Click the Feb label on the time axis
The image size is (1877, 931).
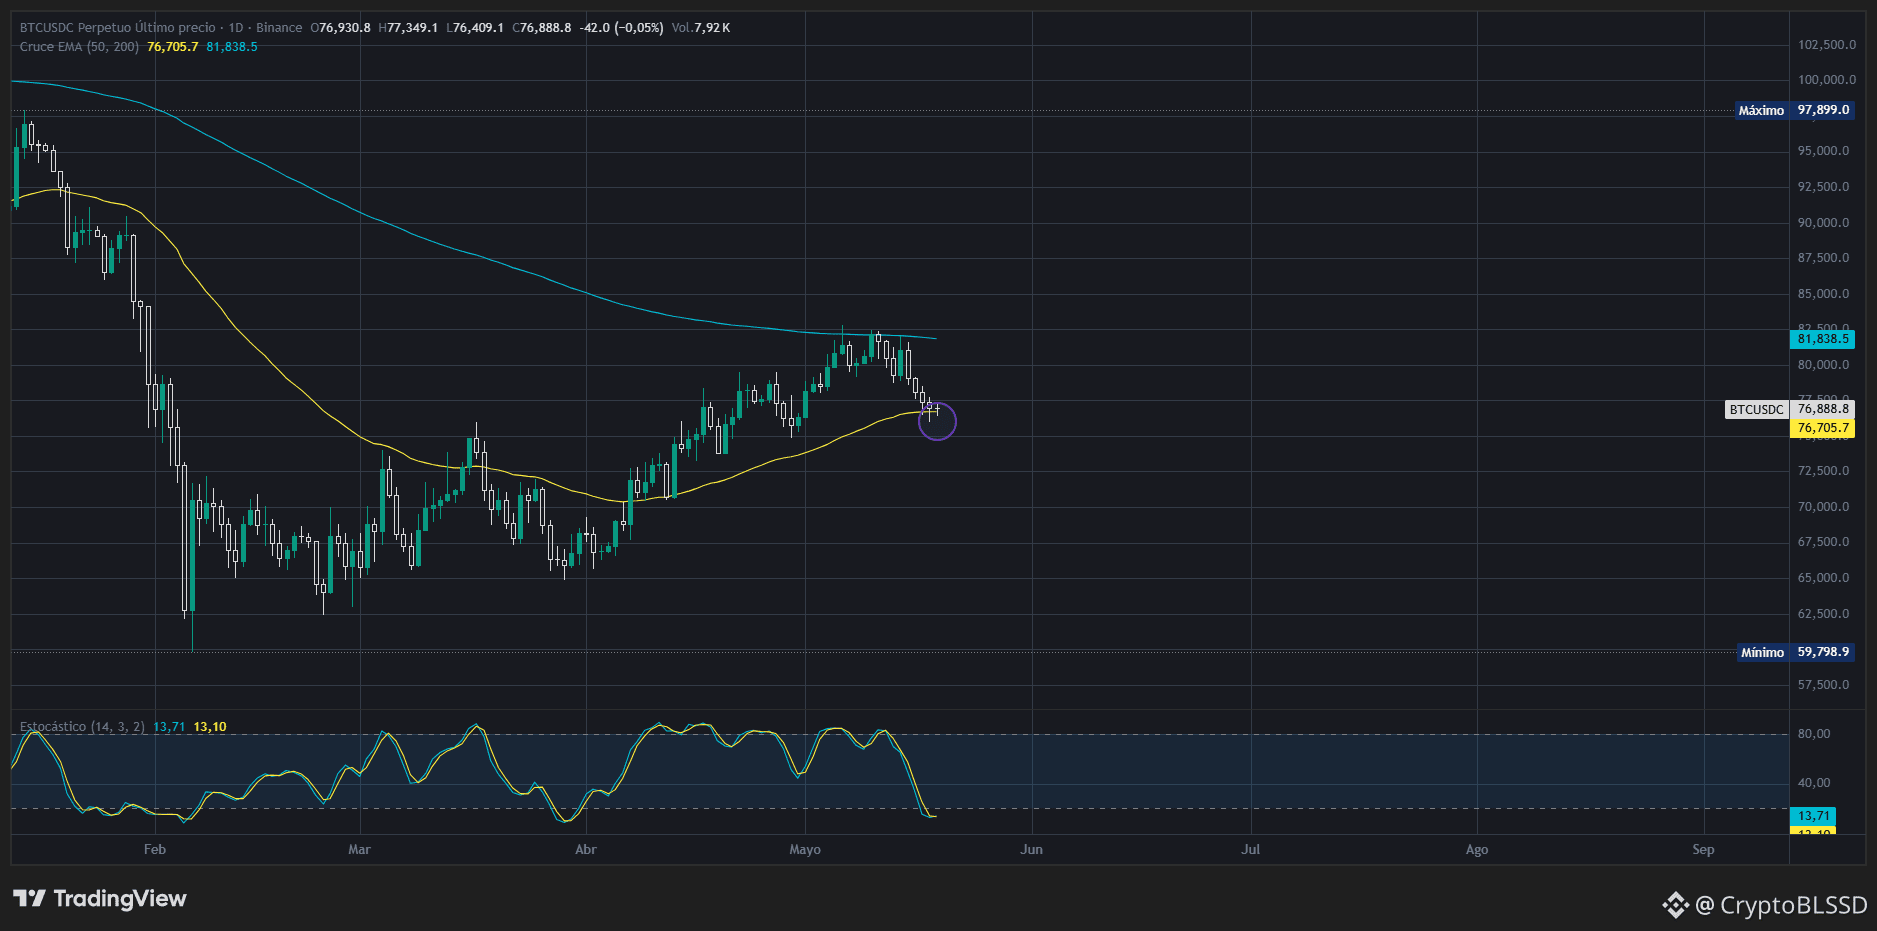[155, 849]
